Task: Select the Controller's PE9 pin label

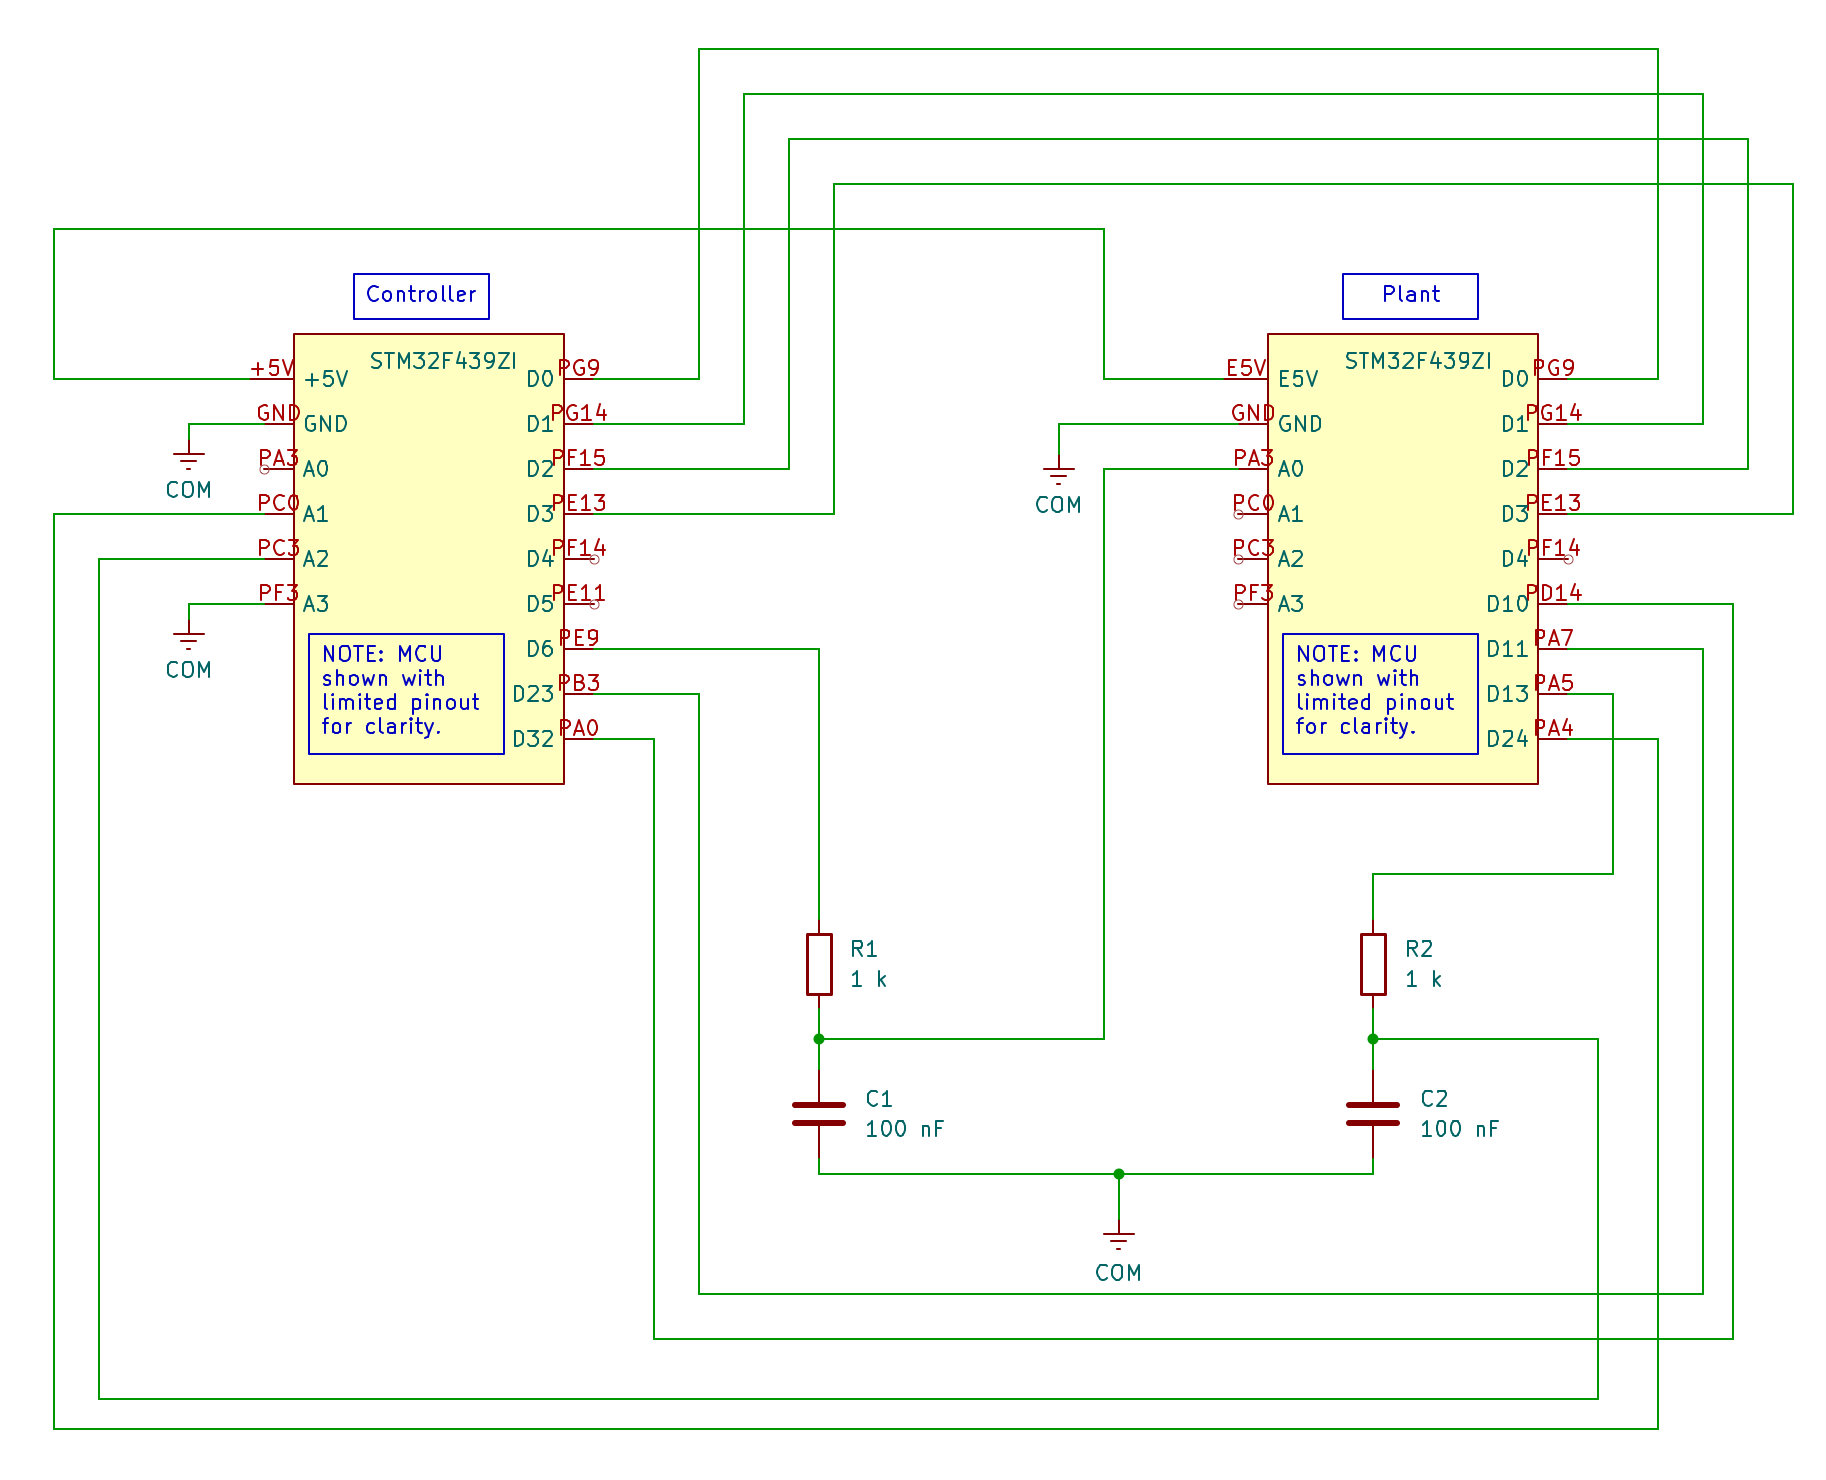Action: coord(579,638)
